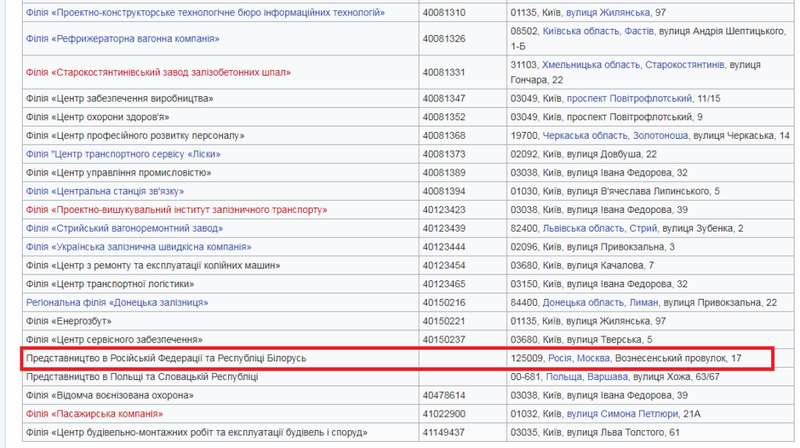Image resolution: width=800 pixels, height=448 pixels.
Task: Select text Філія «Центр транспортної логістики»
Action: [110, 284]
